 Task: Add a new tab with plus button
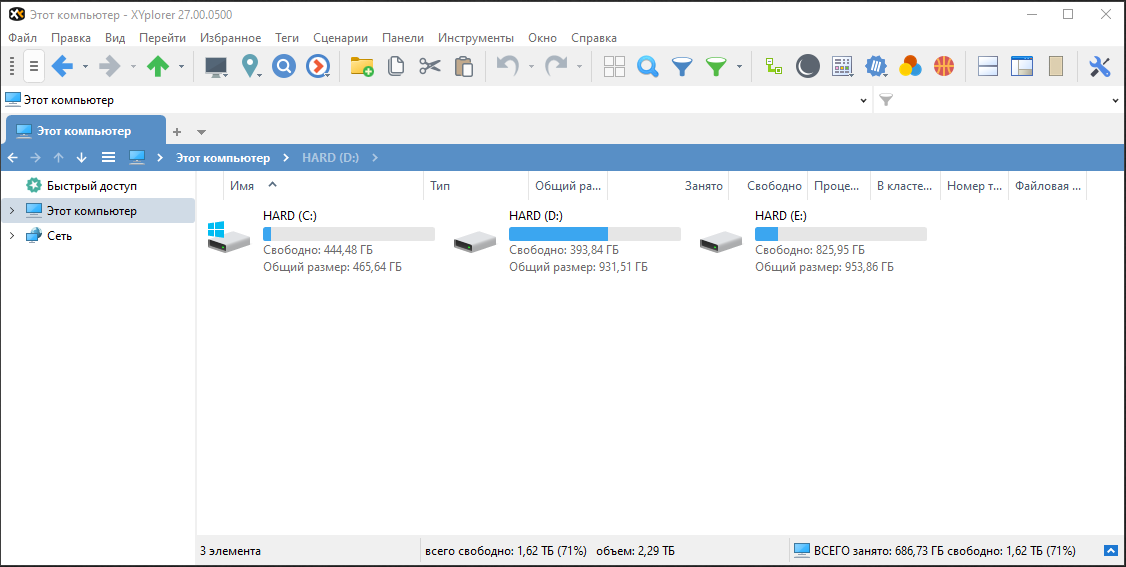(177, 131)
